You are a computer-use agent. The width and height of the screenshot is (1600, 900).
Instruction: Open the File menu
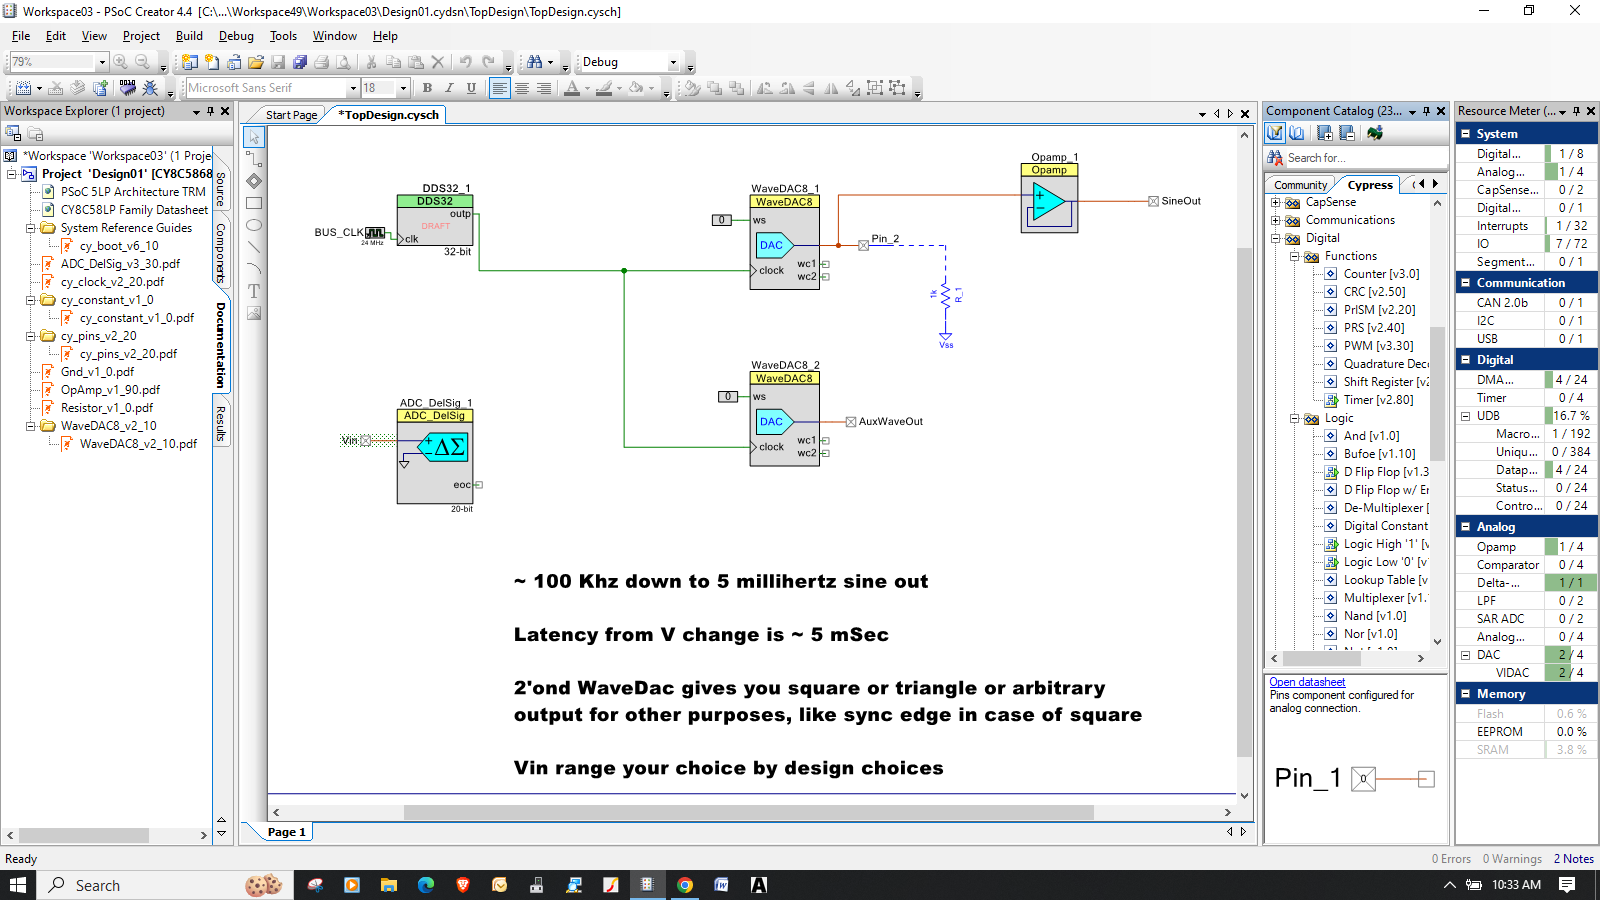(x=21, y=36)
